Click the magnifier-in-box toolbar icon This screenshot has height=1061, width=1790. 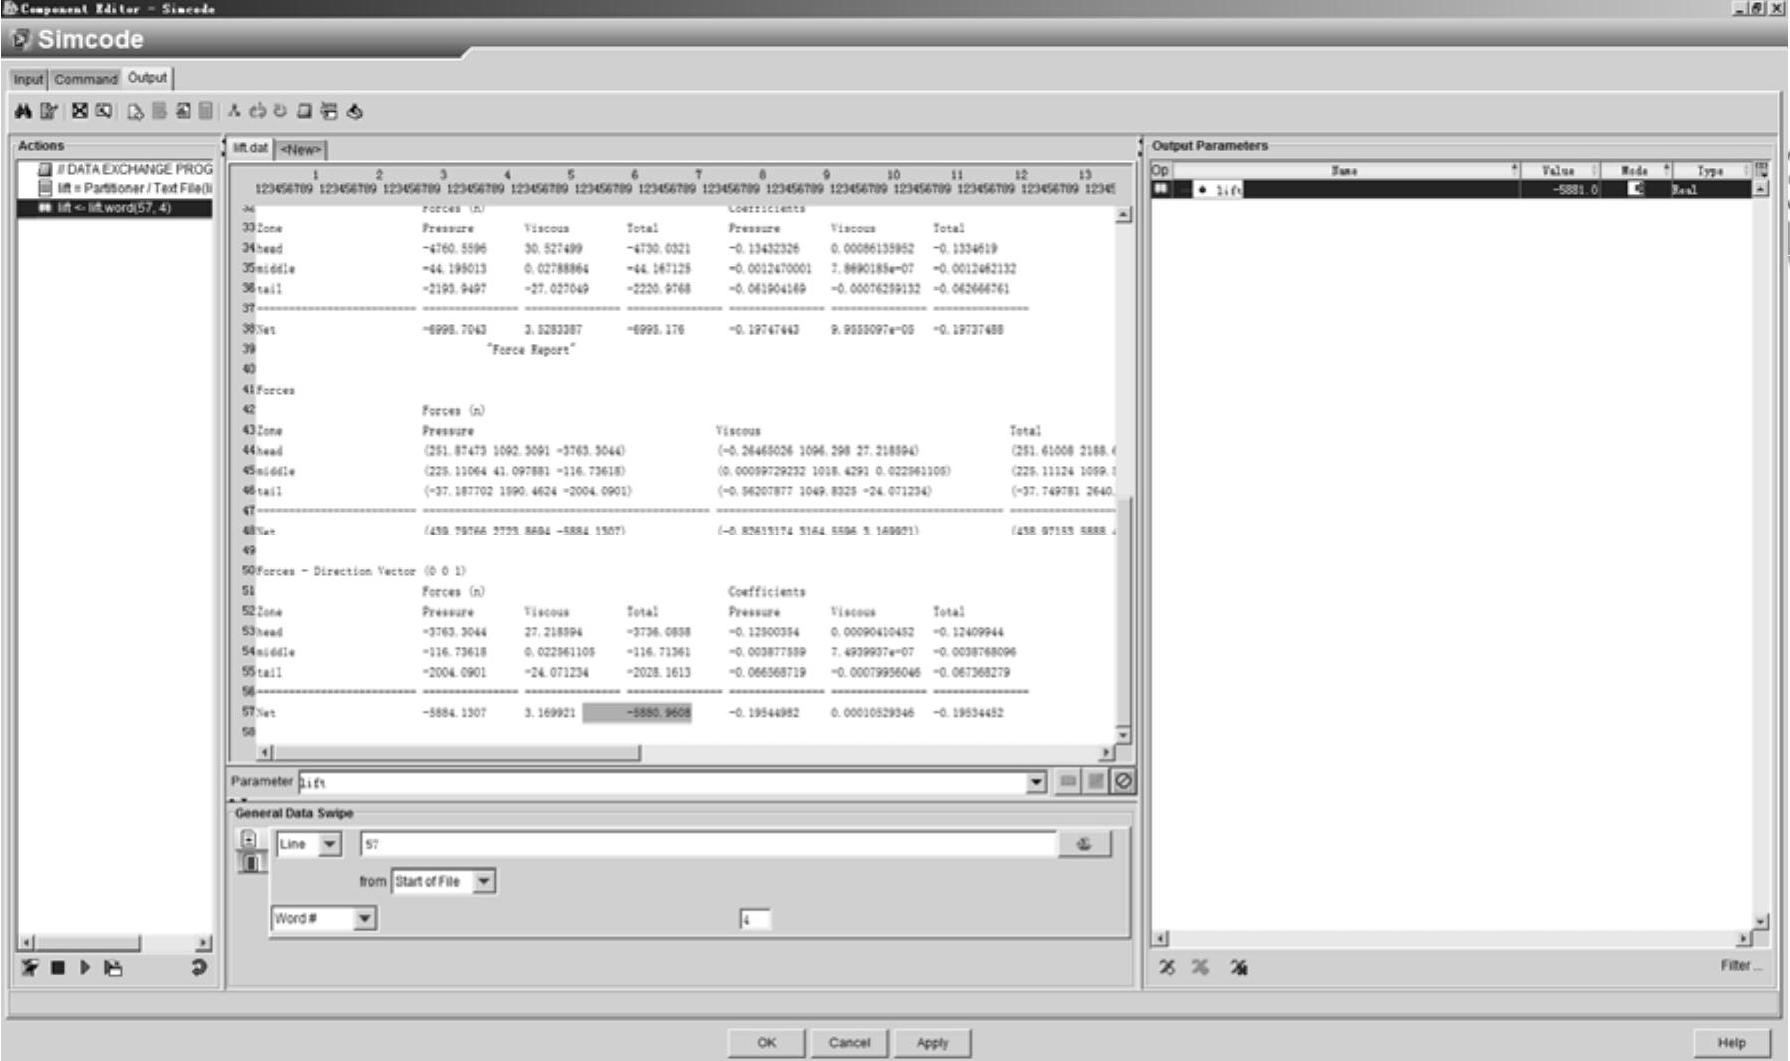(x=104, y=111)
